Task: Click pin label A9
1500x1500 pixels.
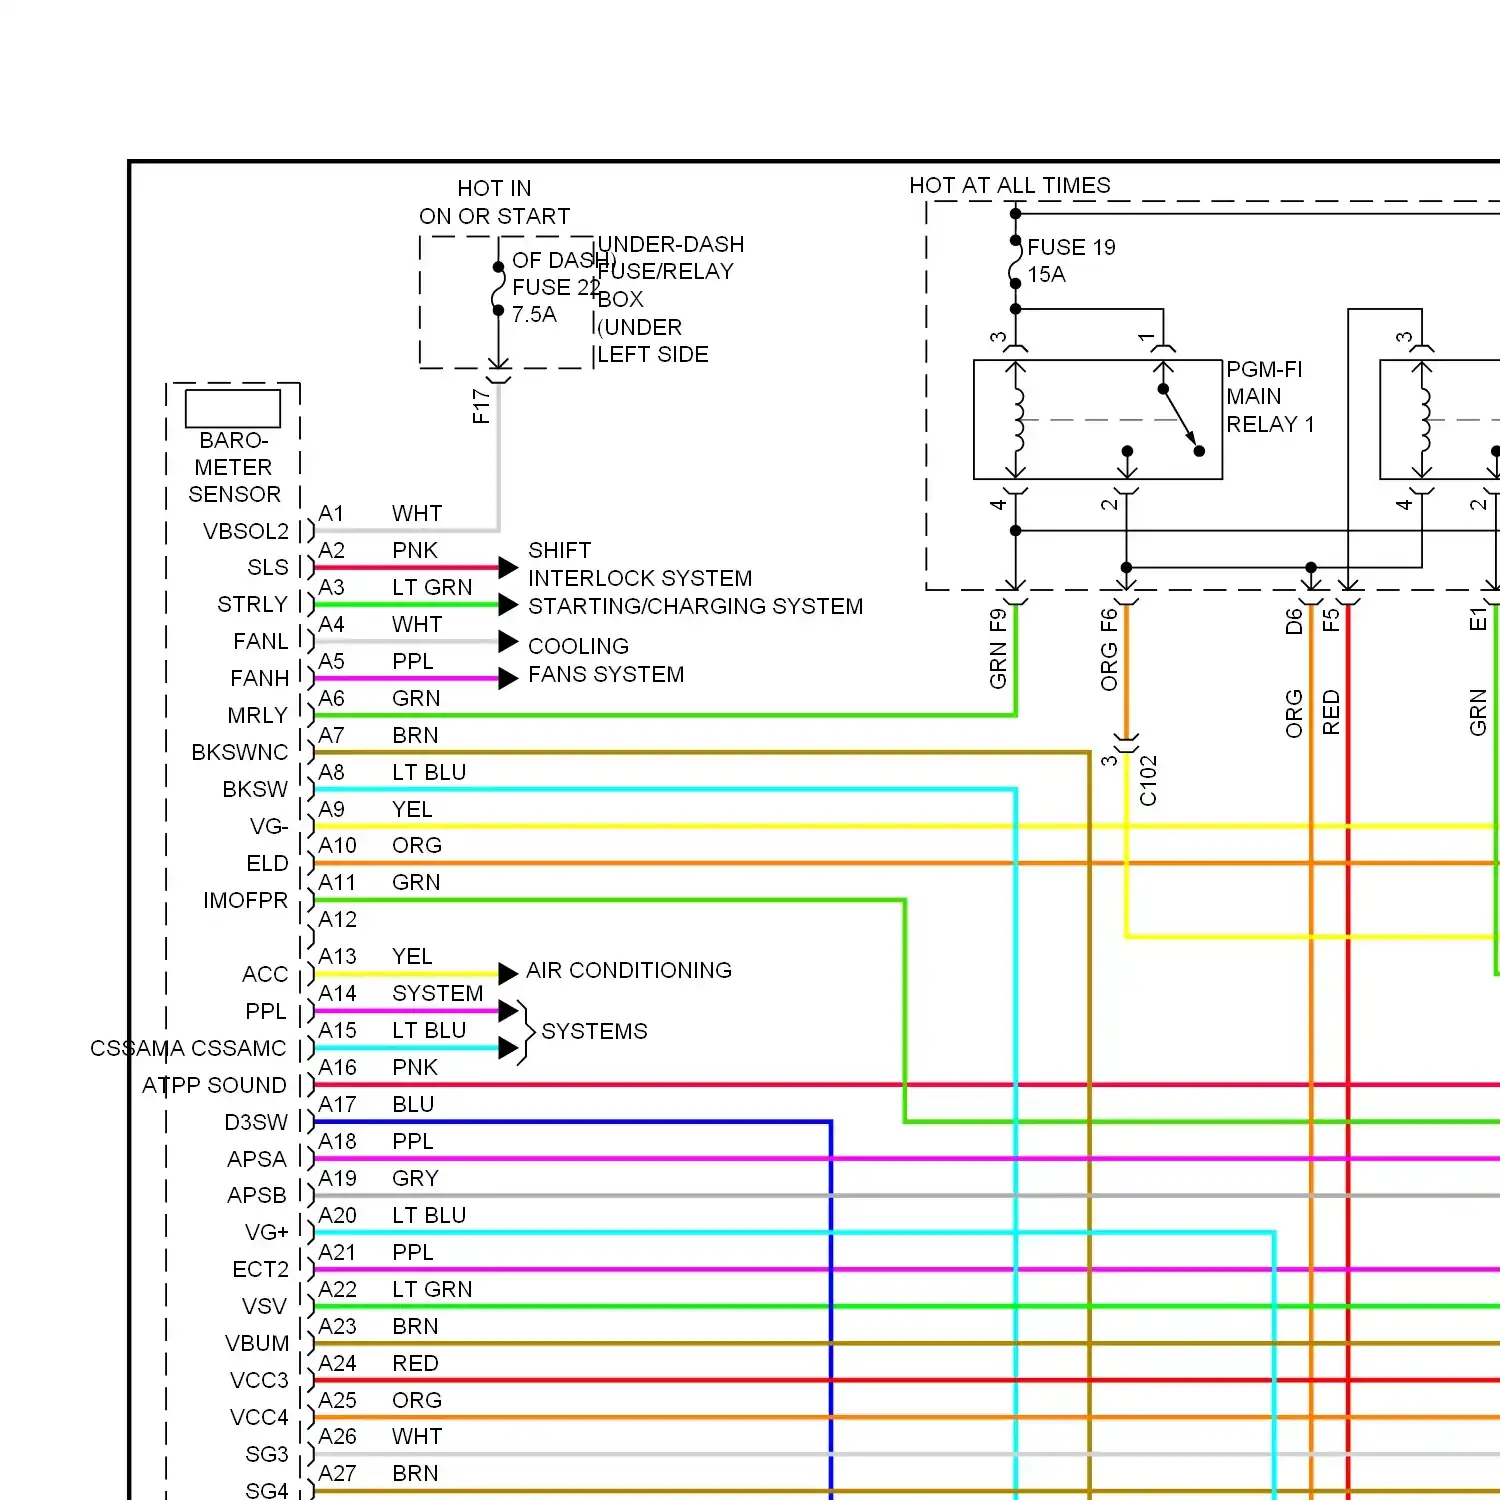Action: [331, 809]
